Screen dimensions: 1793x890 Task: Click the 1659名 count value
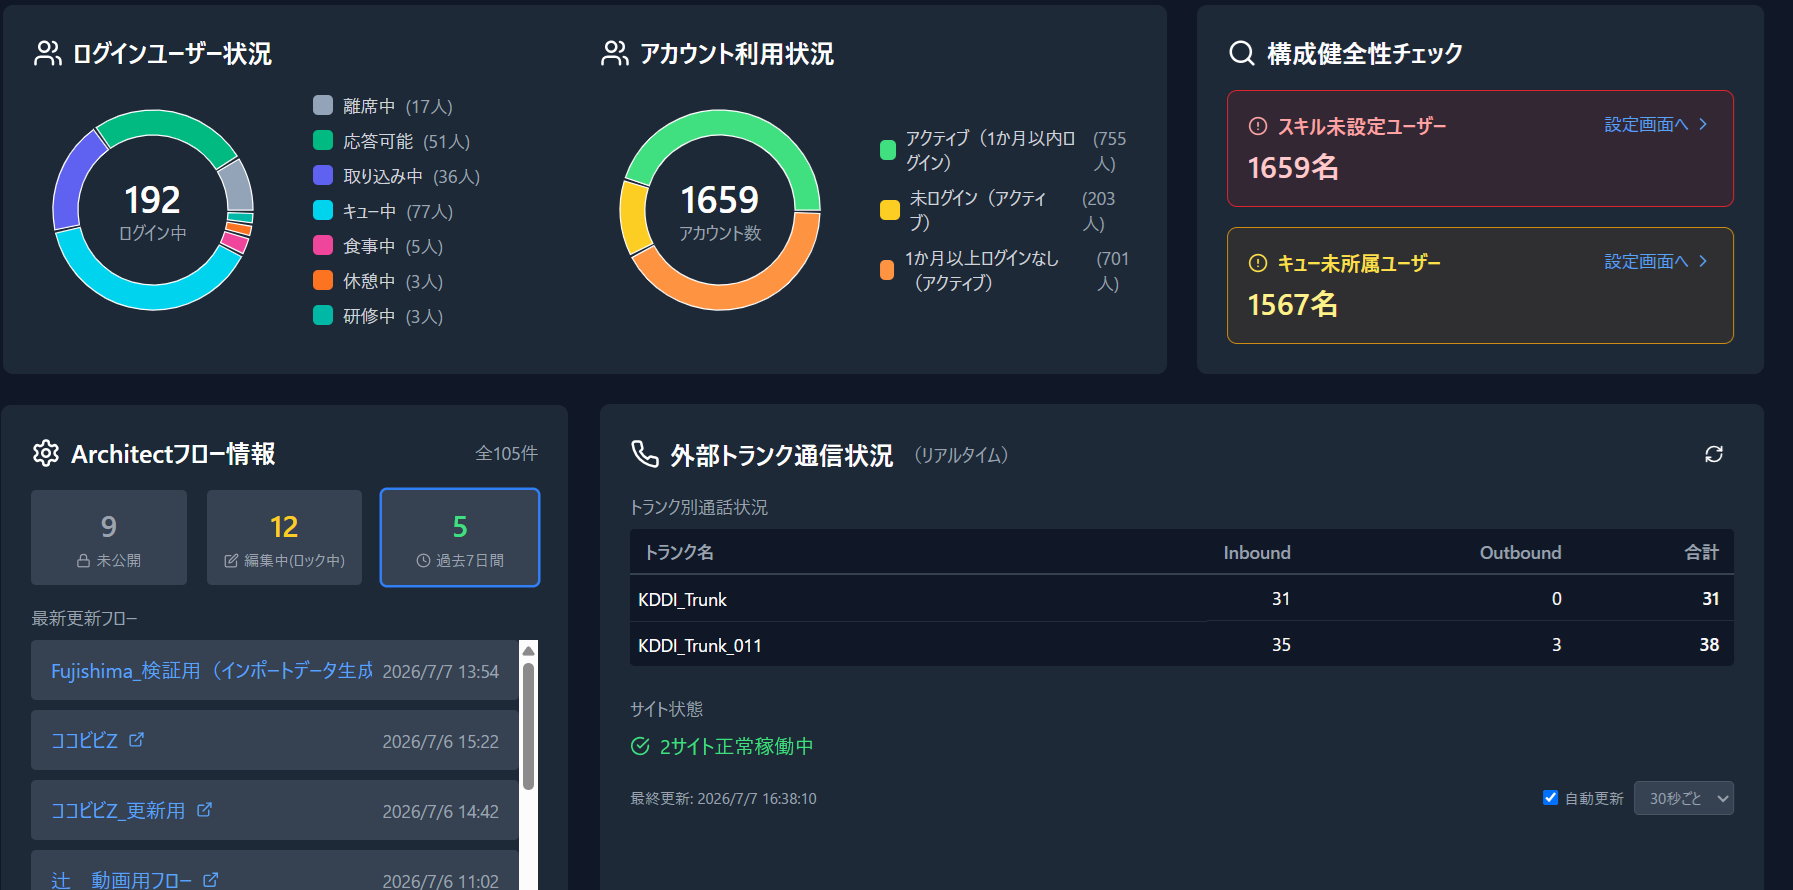click(x=1293, y=167)
